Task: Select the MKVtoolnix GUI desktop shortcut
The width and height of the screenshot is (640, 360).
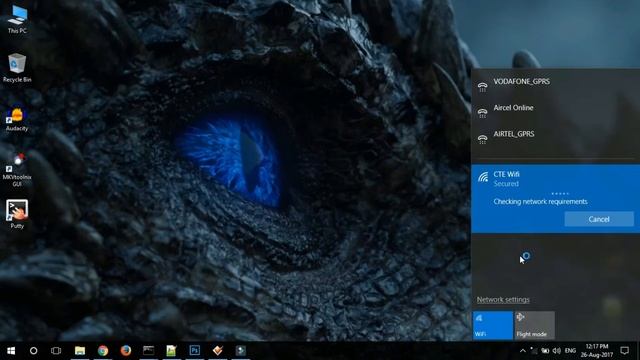Action: 17,170
